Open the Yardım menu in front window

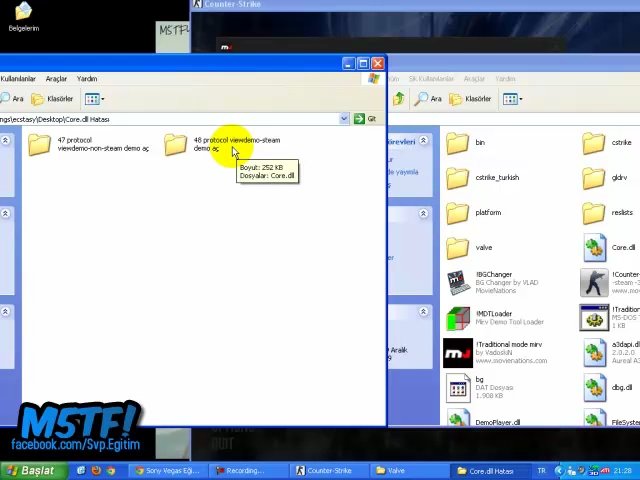pos(87,79)
